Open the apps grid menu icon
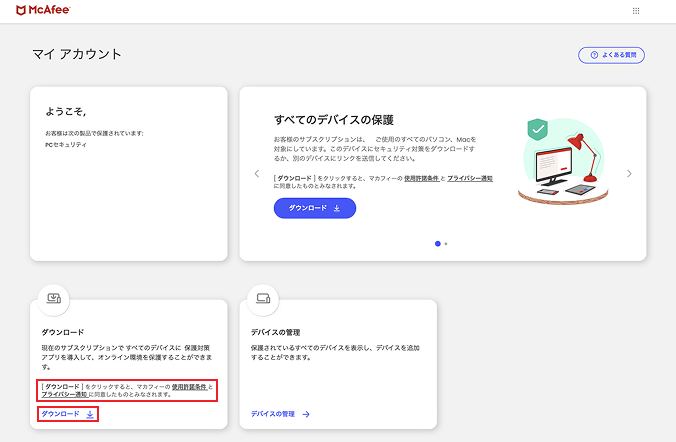 (x=636, y=11)
